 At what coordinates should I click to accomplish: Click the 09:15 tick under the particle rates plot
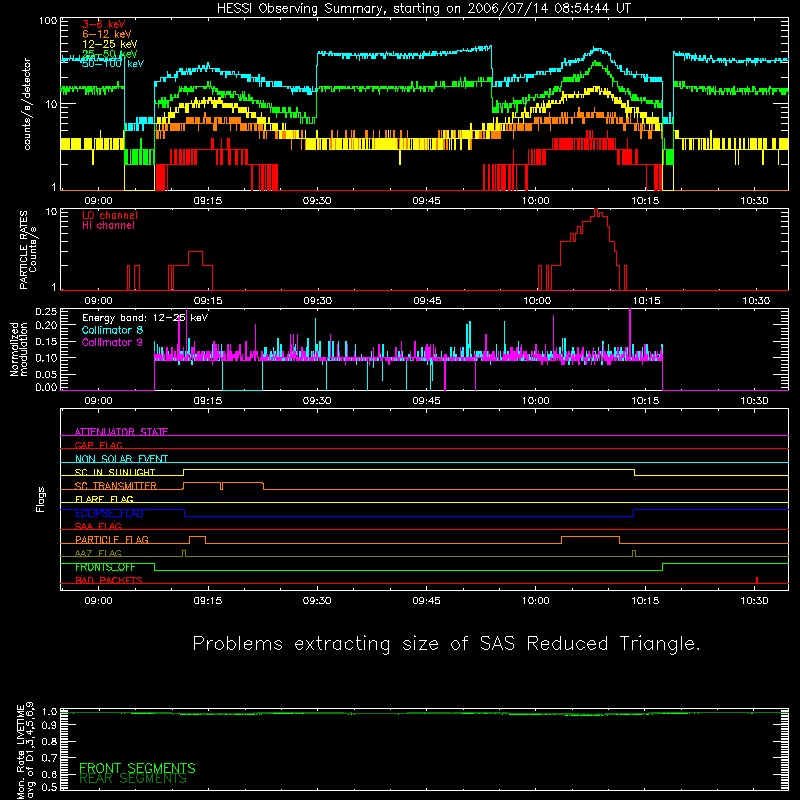point(208,301)
